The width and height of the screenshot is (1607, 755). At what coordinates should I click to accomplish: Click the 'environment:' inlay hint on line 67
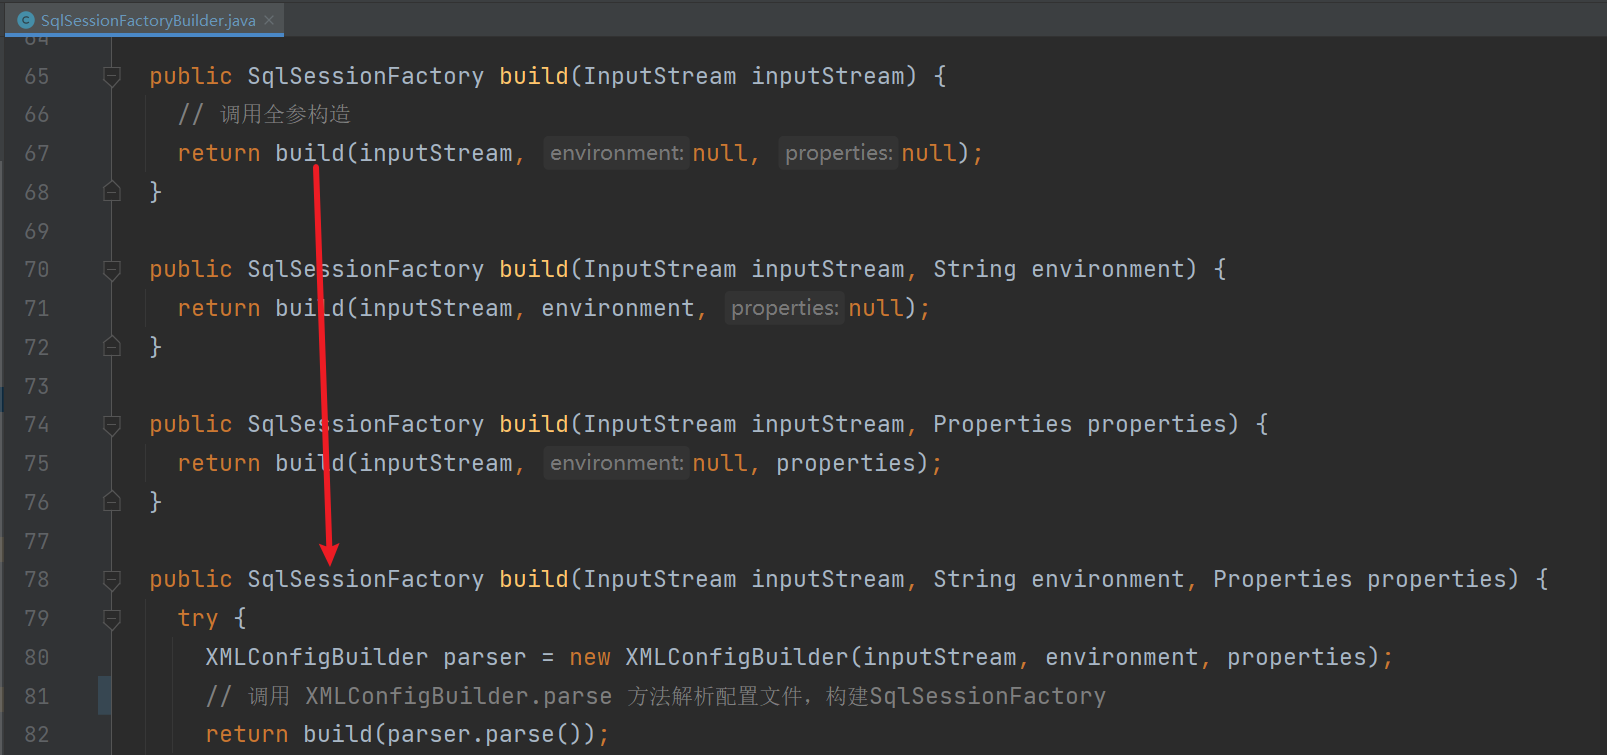pos(616,153)
